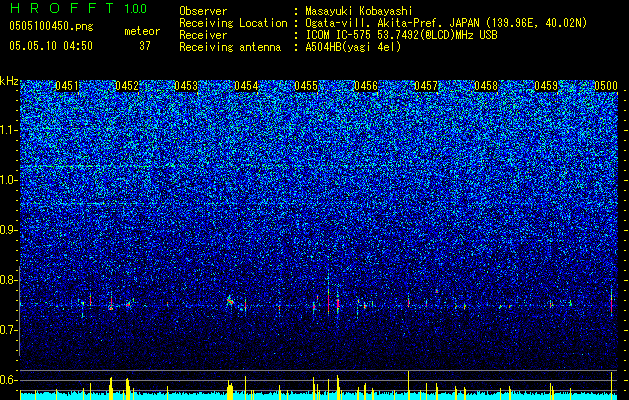
Task: Click the 0.6 kHz axis label
Action: click(x=9, y=380)
